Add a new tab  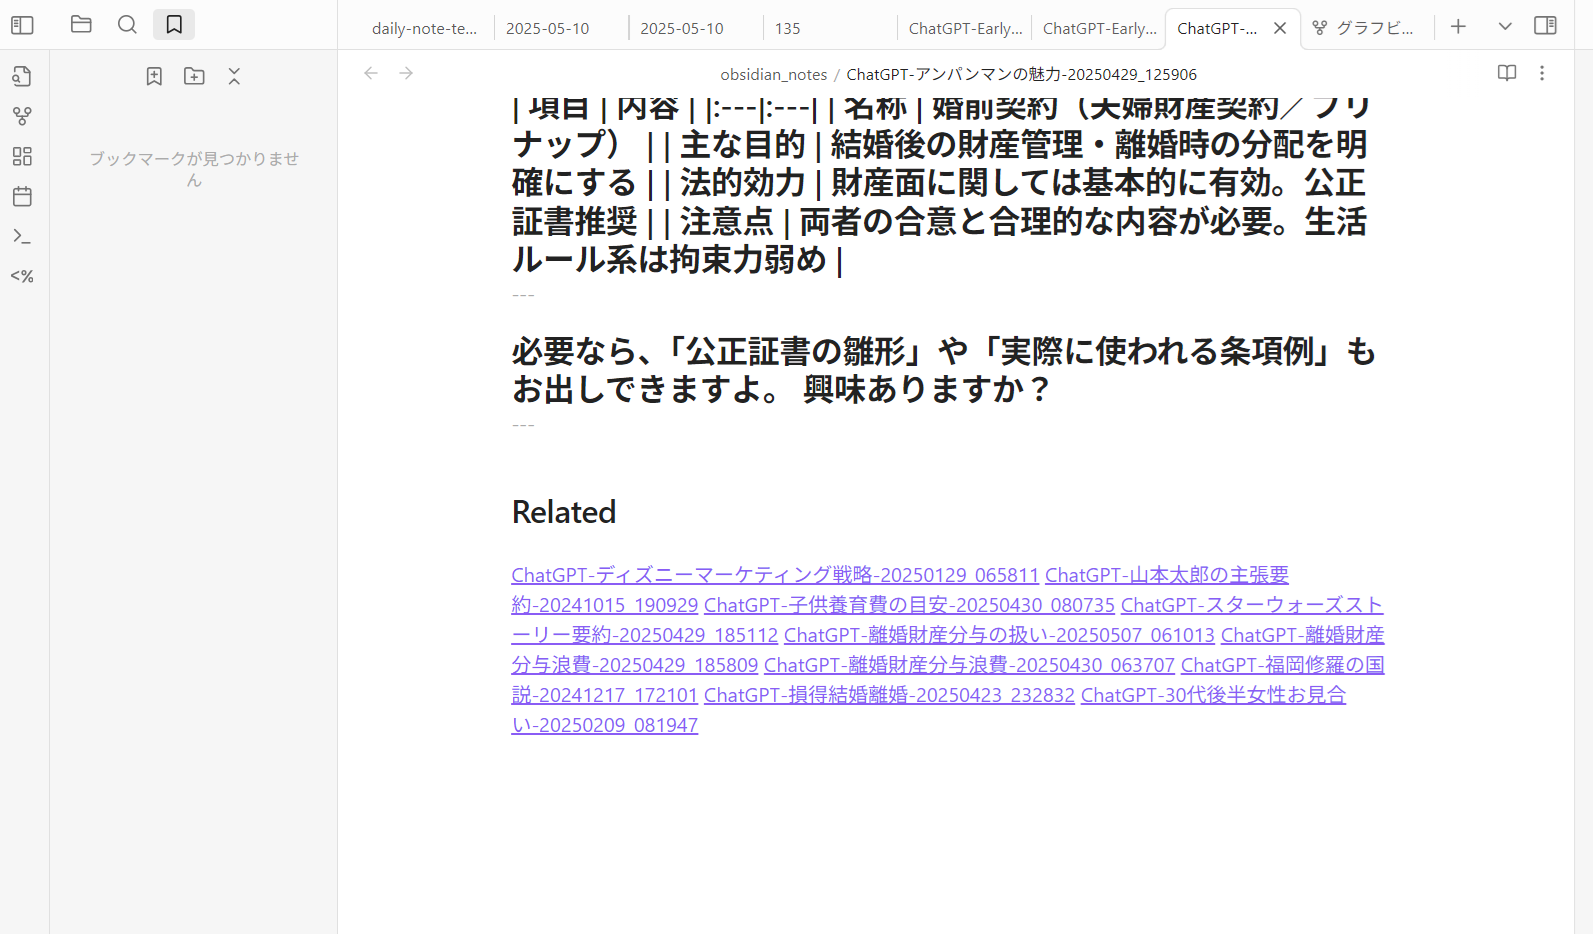(x=1458, y=27)
